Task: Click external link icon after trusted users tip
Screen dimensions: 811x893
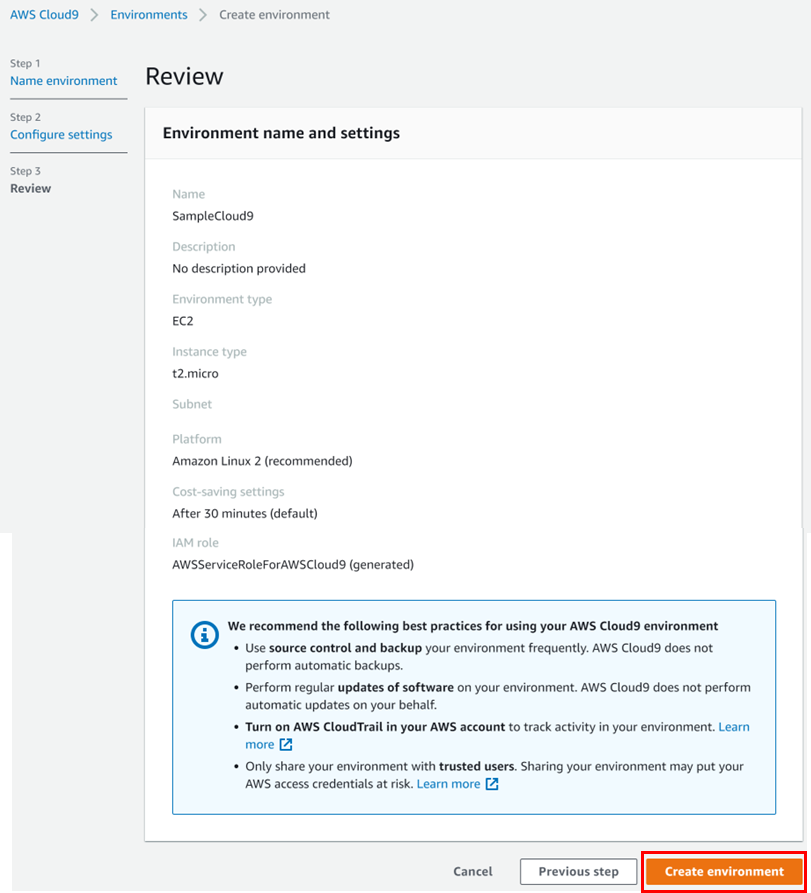Action: click(492, 784)
